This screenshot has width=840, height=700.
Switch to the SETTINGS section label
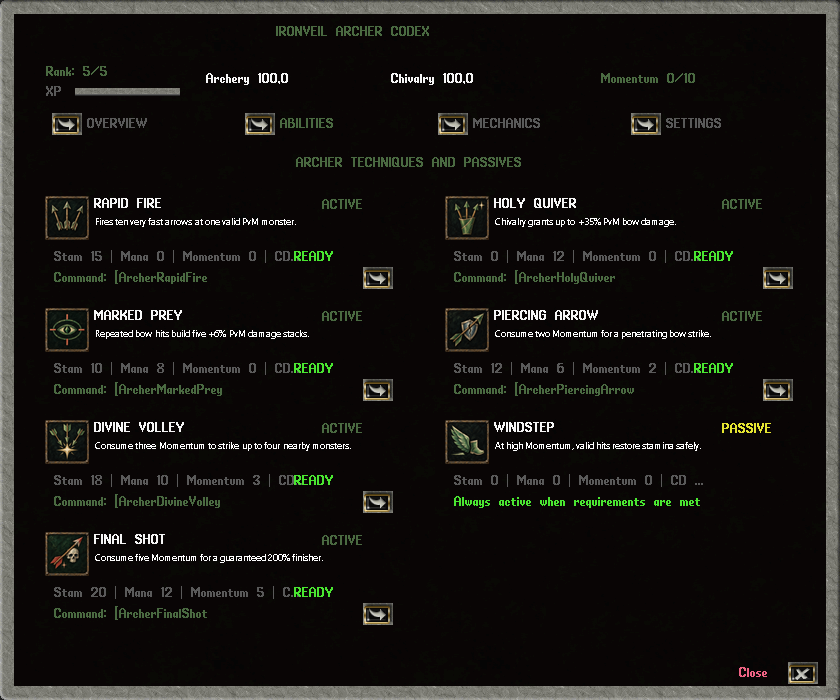pyautogui.click(x=693, y=123)
